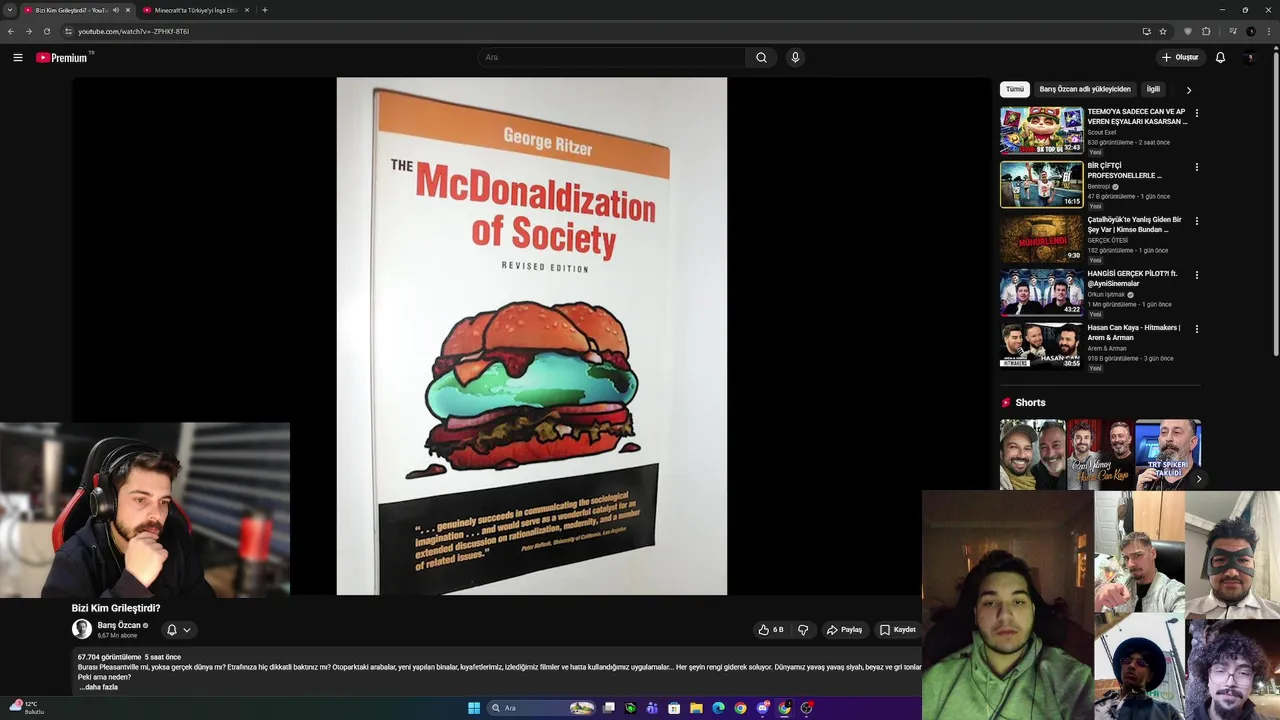
Task: Open Windows Start menu
Action: [x=474, y=708]
